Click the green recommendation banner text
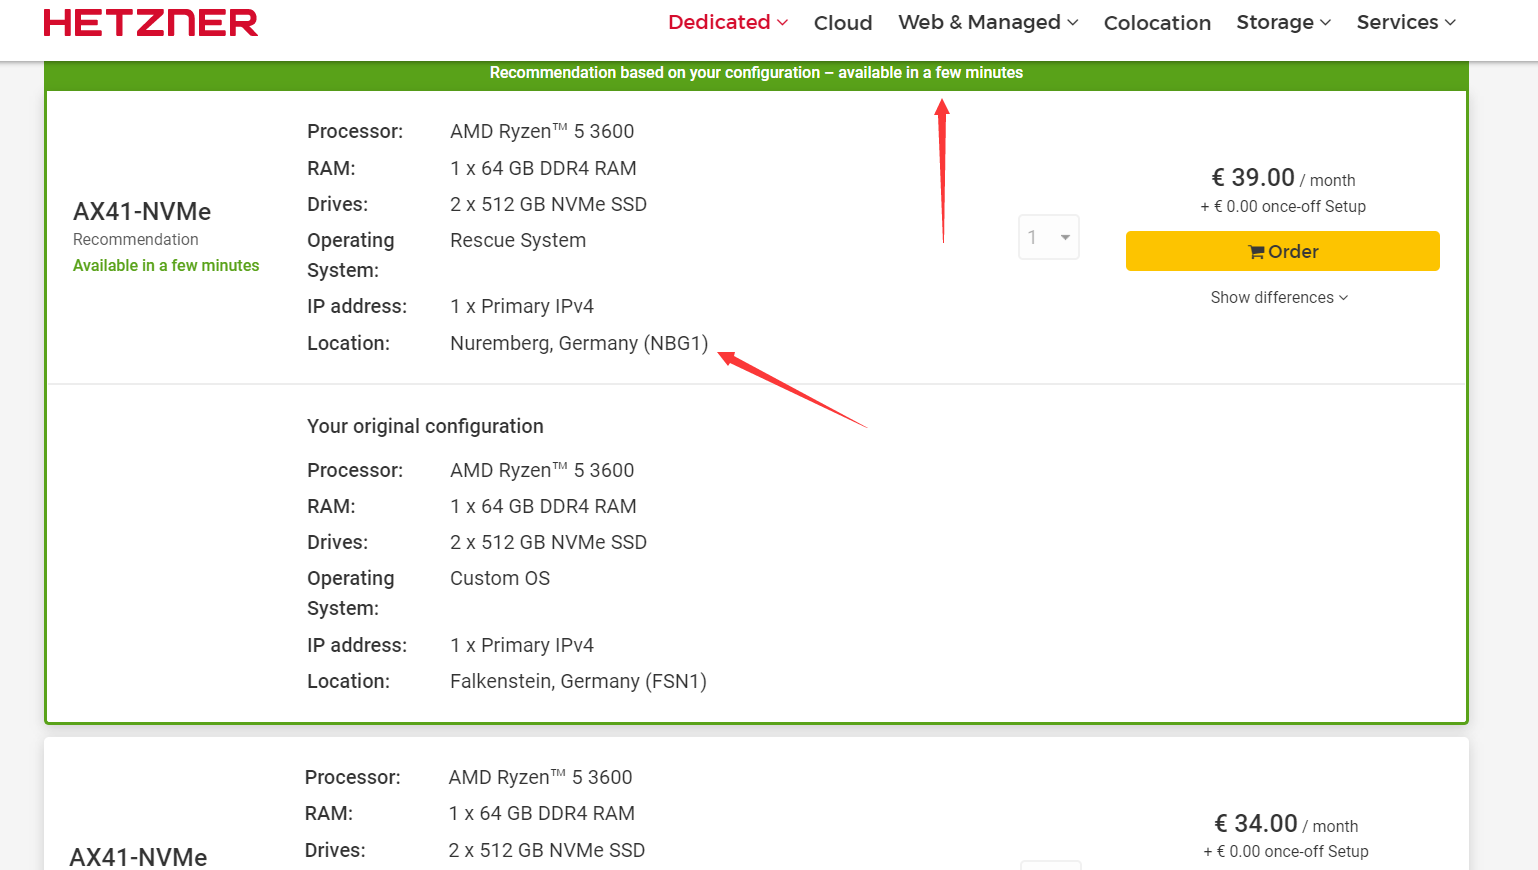 click(x=756, y=72)
